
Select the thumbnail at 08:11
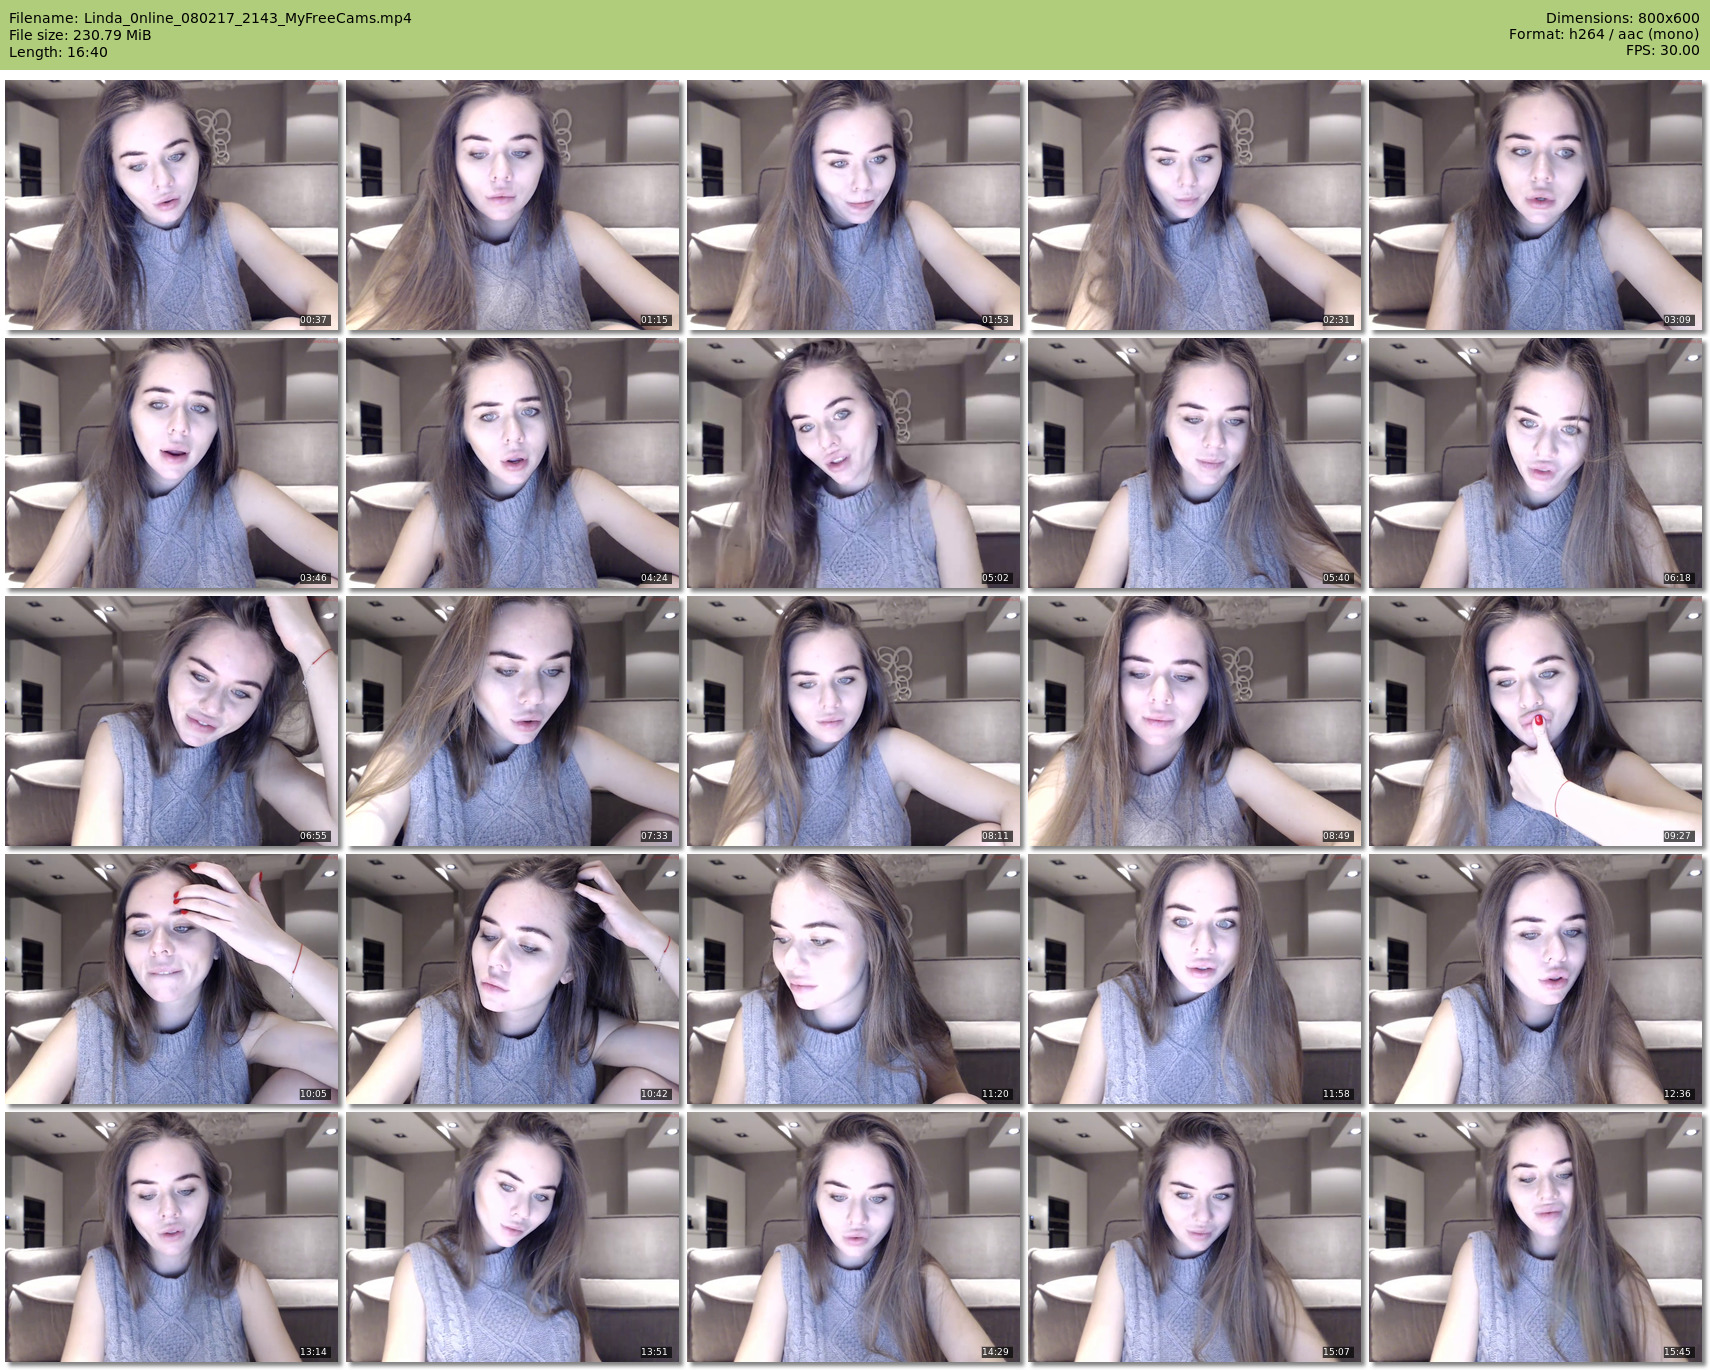854,721
